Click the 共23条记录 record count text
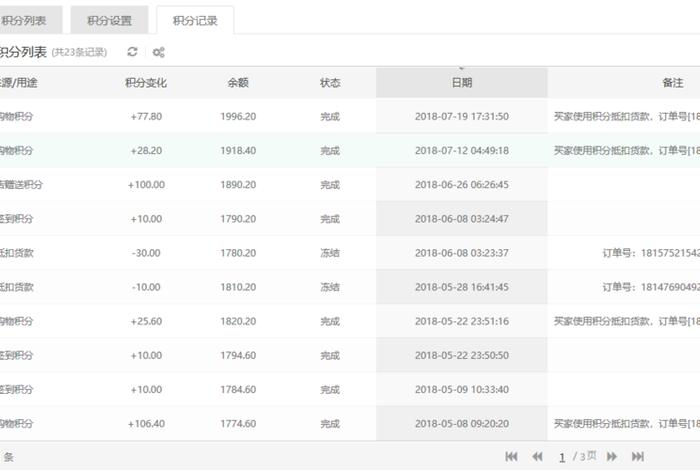700x470 pixels. (79, 52)
